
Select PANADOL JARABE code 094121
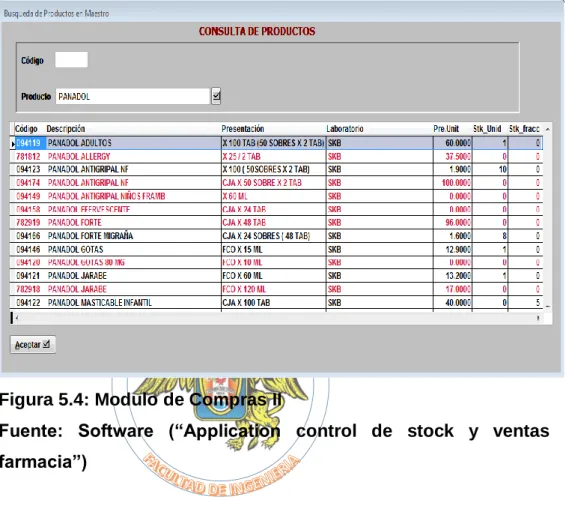(x=29, y=276)
